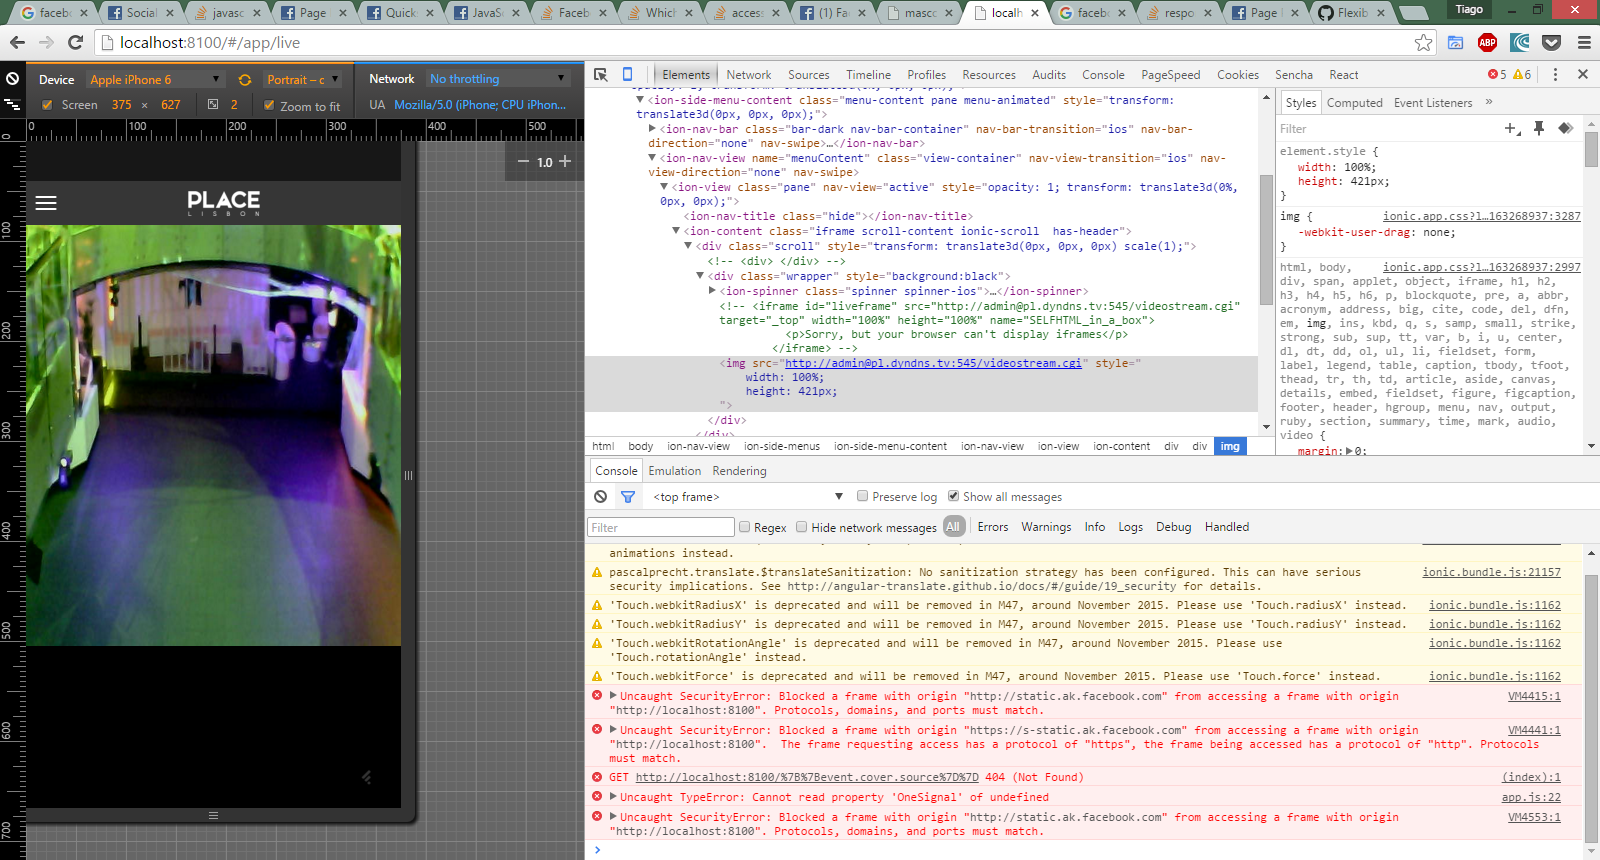Toggle the Zoom to fit checkbox
Image resolution: width=1600 pixels, height=860 pixels.
tap(269, 105)
